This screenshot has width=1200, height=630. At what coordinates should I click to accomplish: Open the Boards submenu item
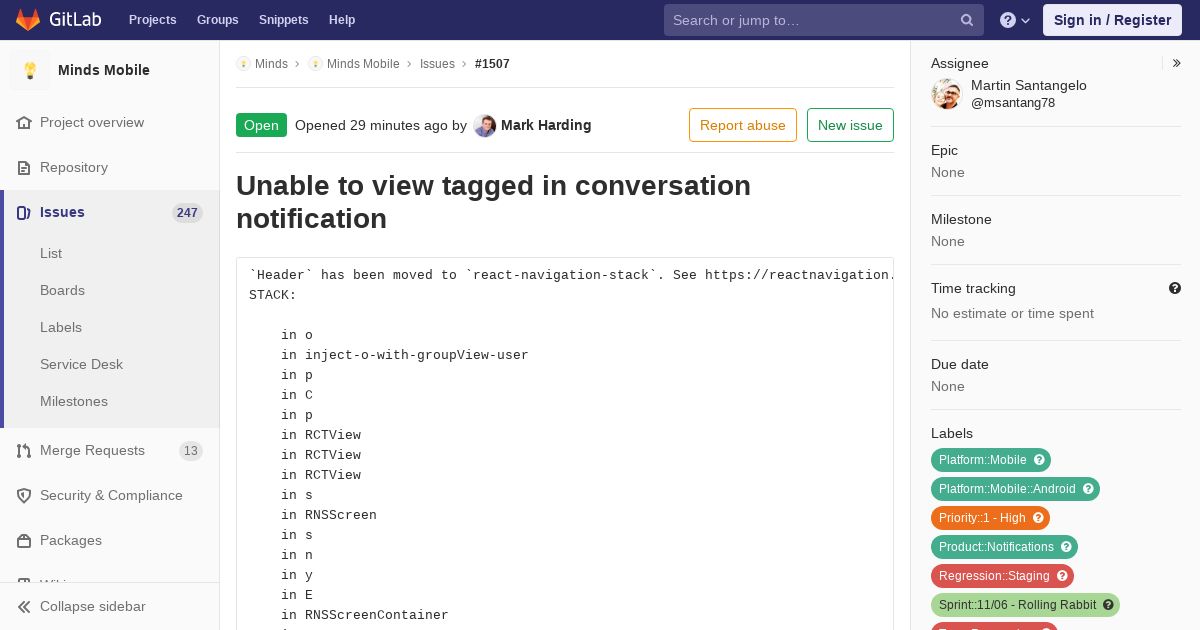[62, 290]
